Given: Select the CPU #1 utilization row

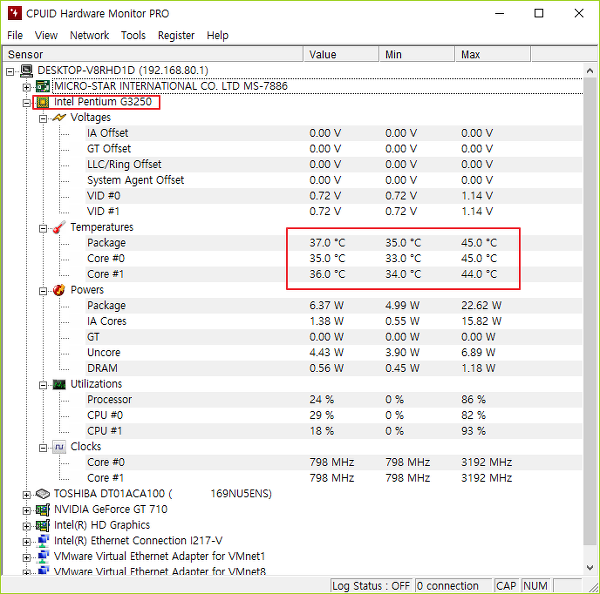Looking at the screenshot, I should [333, 431].
